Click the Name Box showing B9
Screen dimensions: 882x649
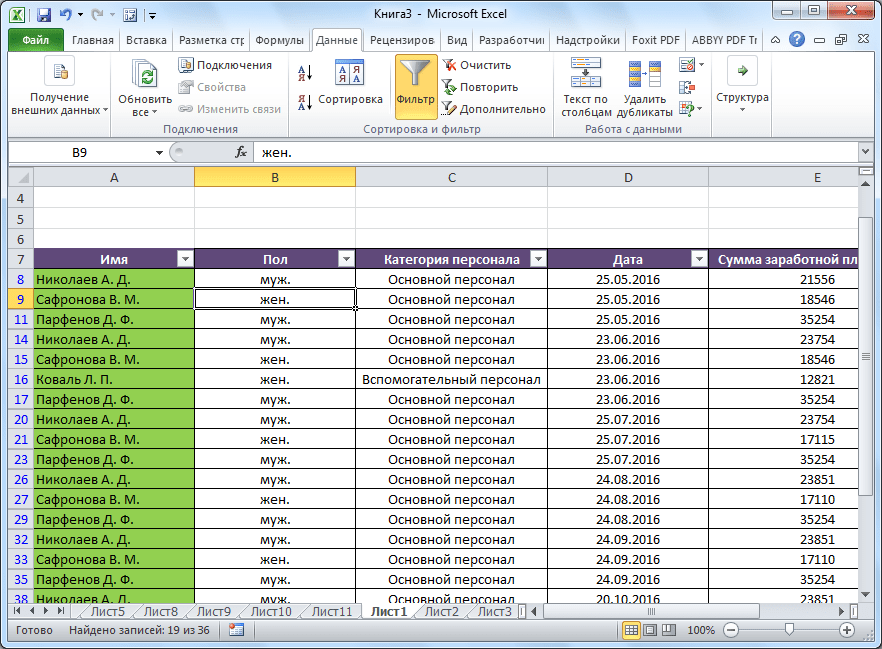point(80,152)
